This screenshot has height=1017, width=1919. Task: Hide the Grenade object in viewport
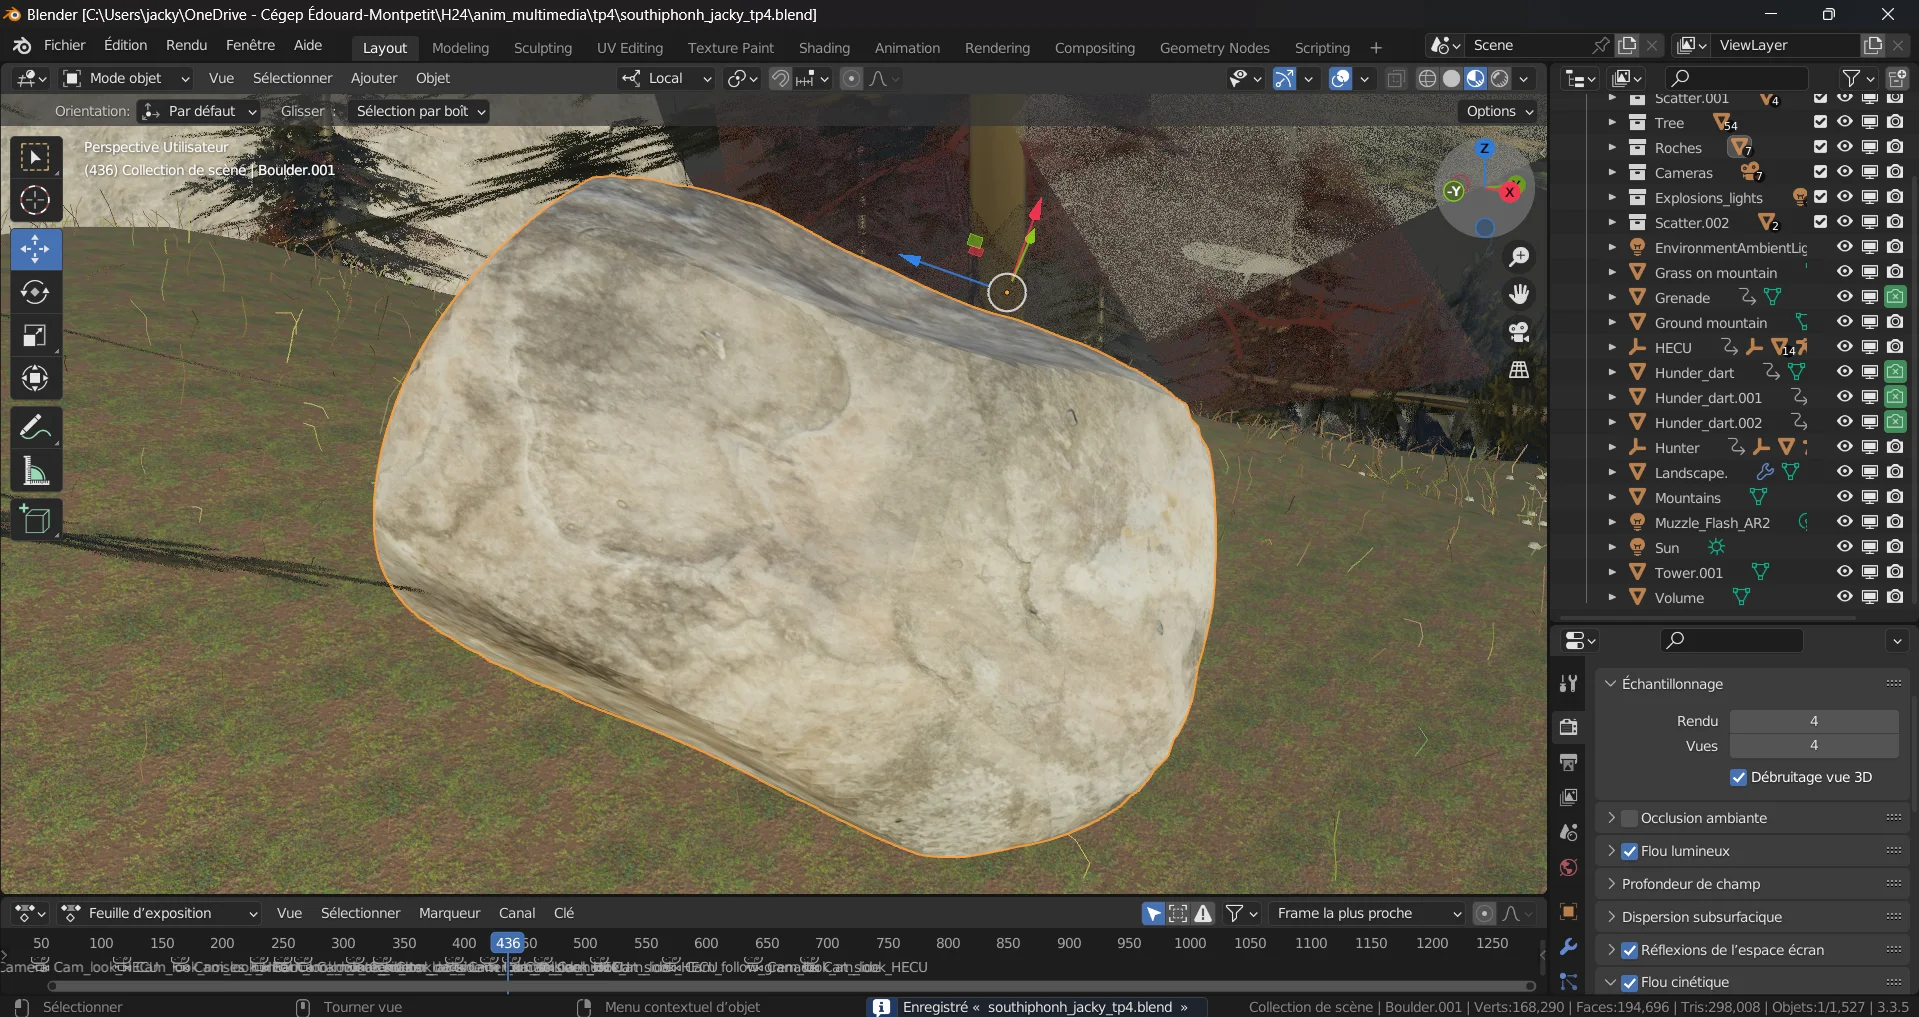[x=1845, y=297]
